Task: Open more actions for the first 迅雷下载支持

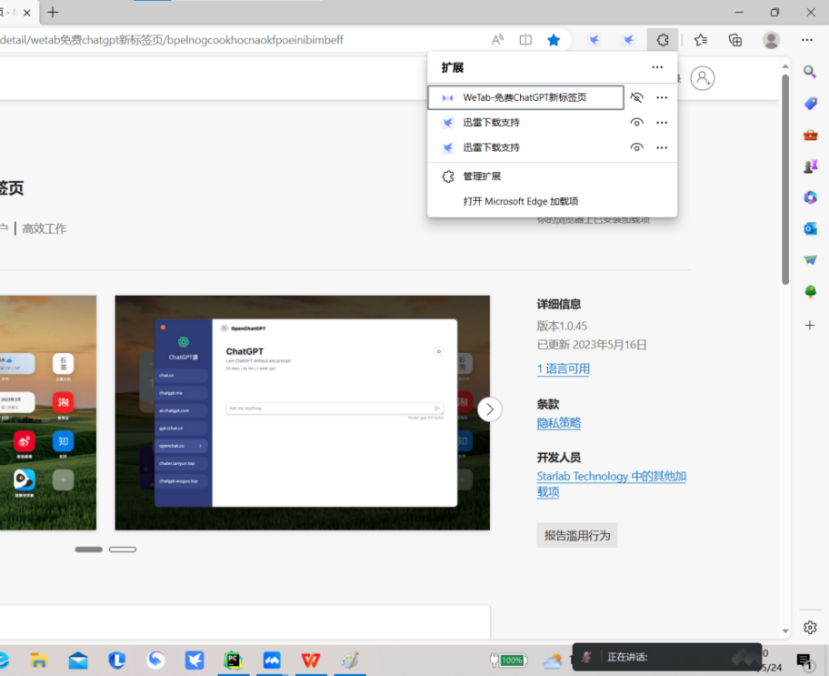Action: click(x=662, y=123)
